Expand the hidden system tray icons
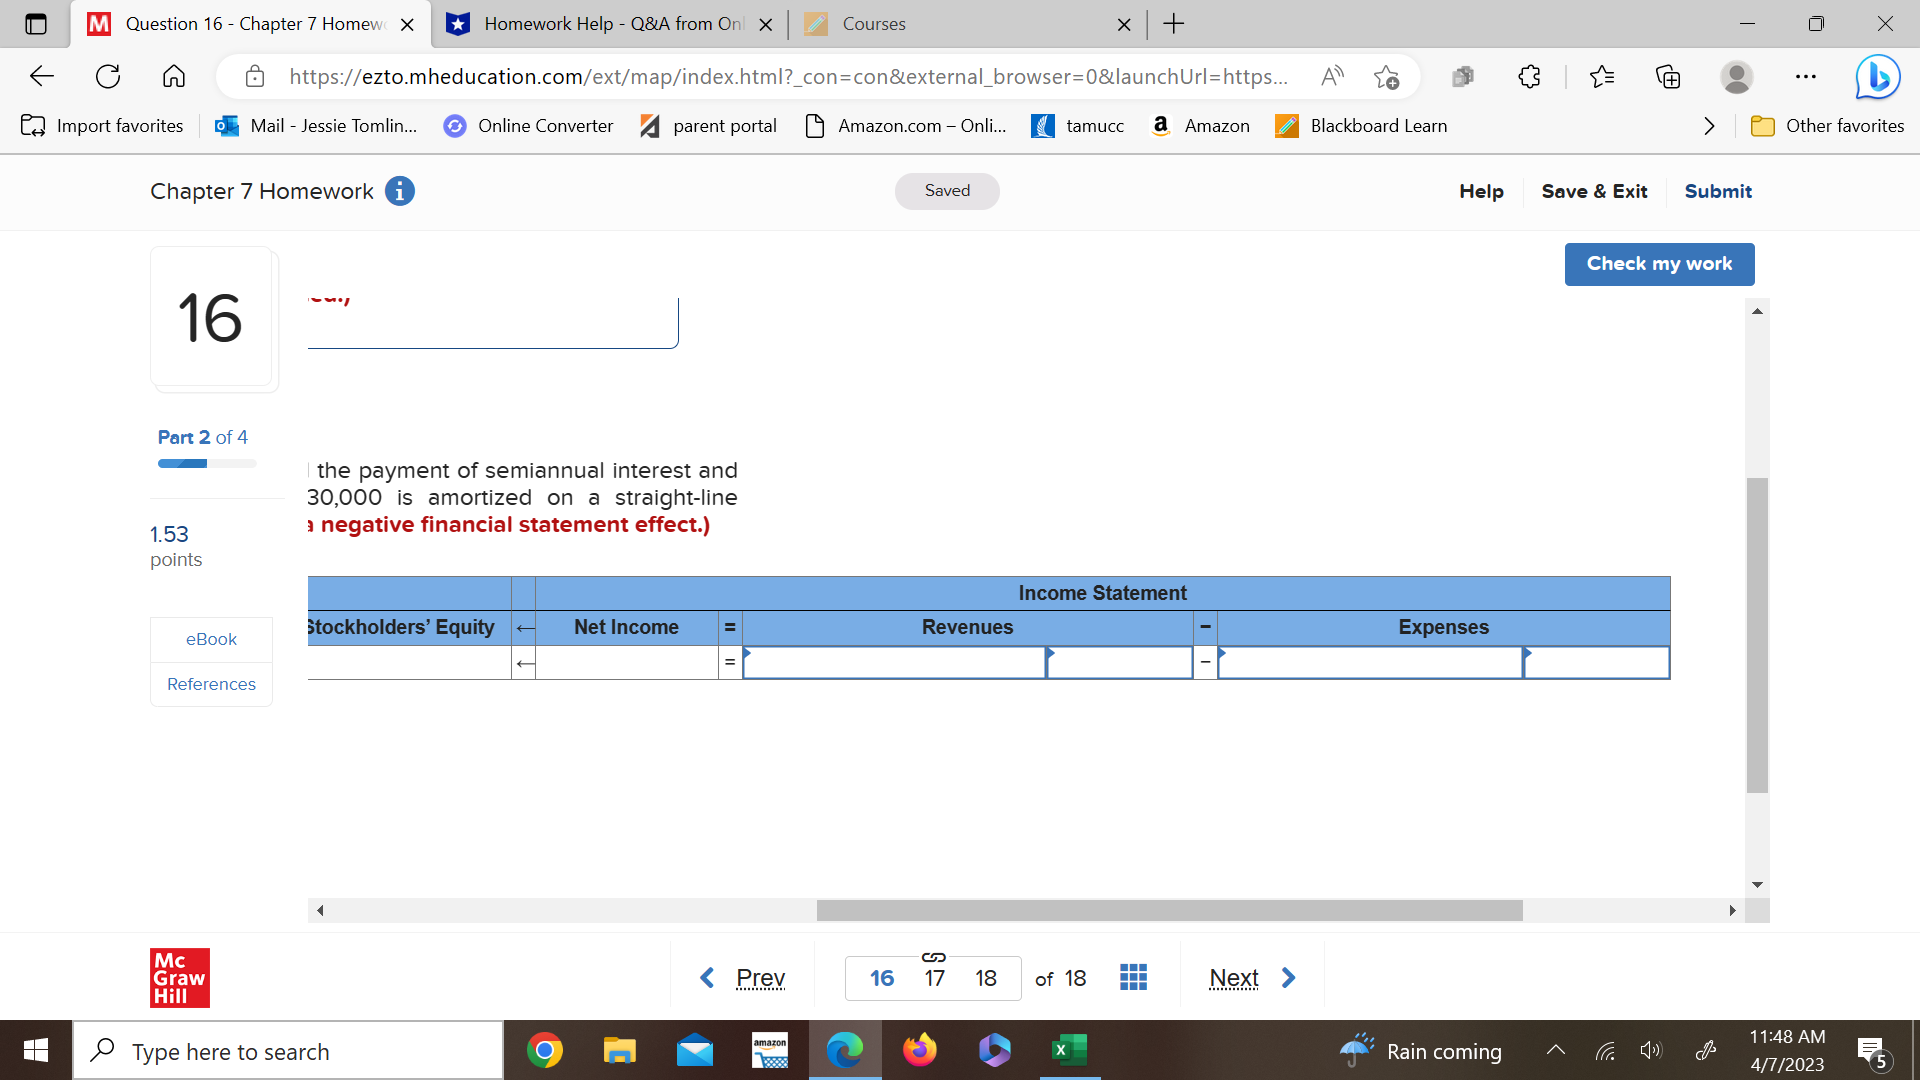Screen dimensions: 1920x1080 (x=1556, y=1050)
